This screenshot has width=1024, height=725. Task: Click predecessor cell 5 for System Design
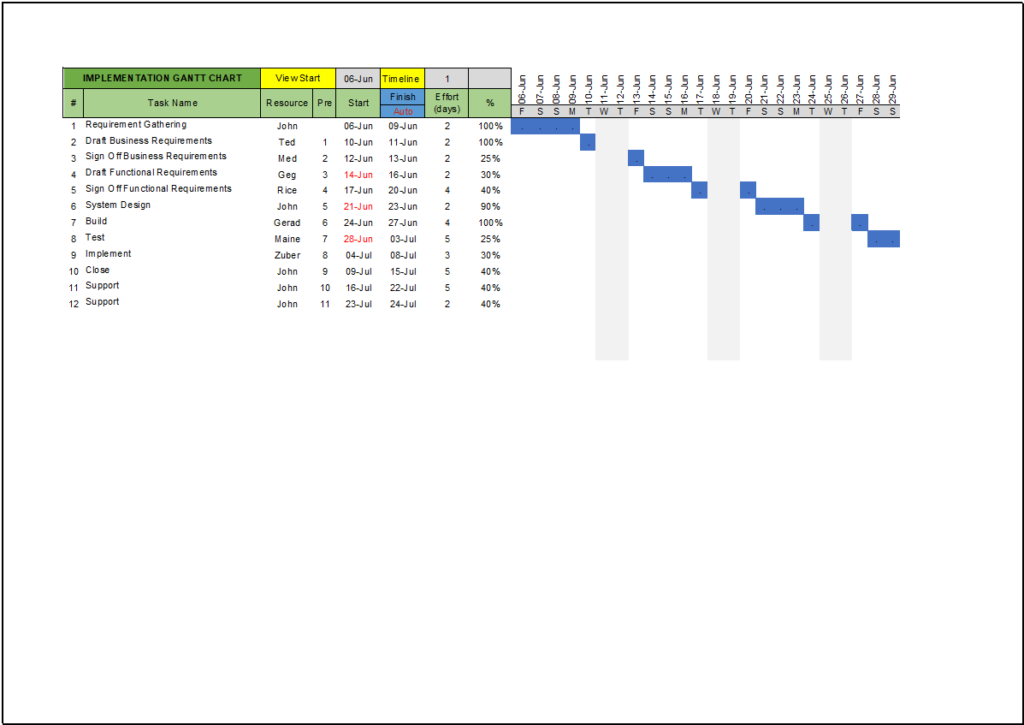[x=322, y=206]
